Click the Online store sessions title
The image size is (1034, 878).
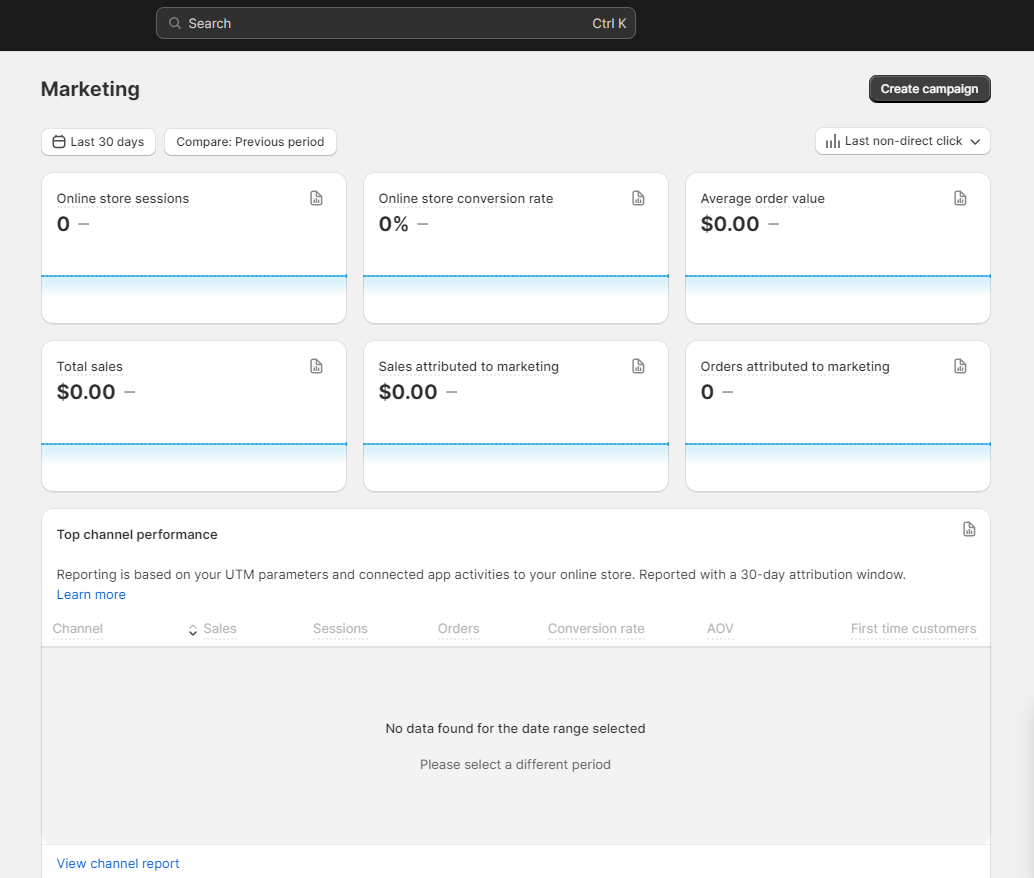123,199
